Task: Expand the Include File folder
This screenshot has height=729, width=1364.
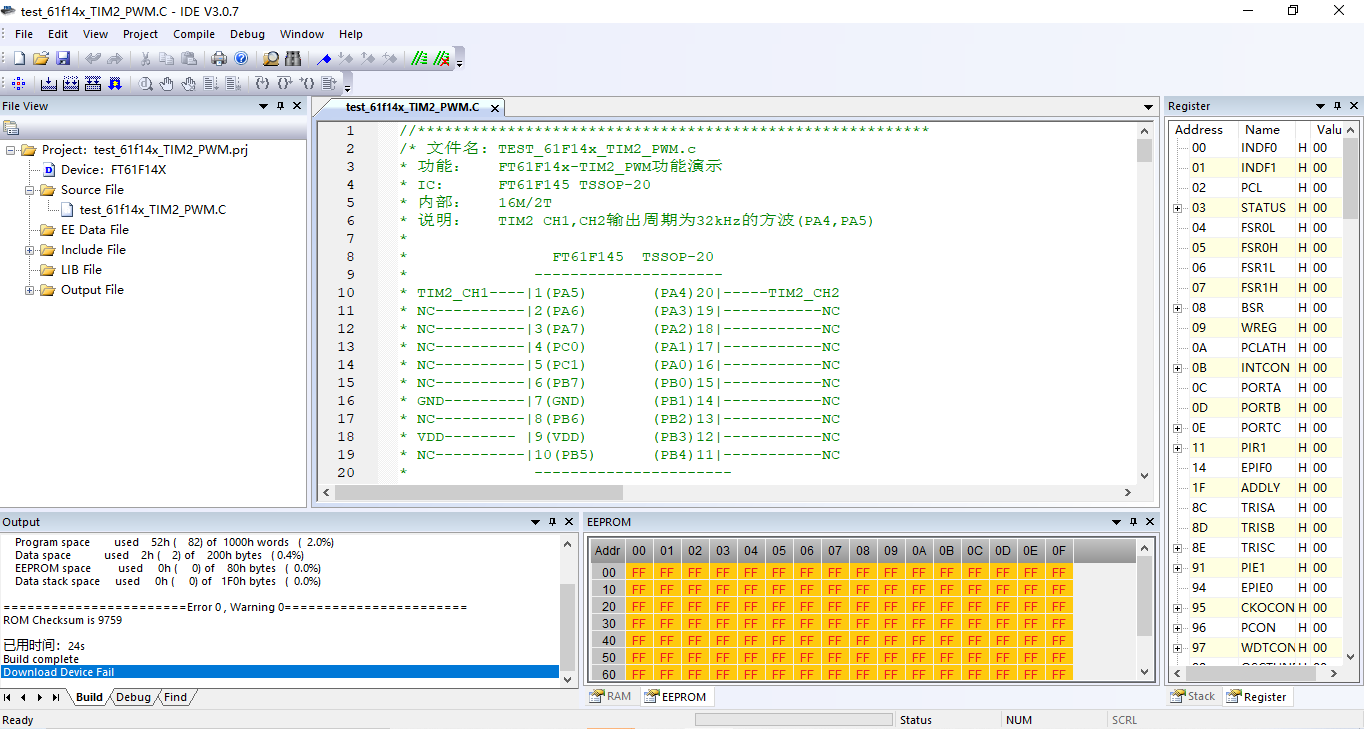Action: click(x=30, y=250)
